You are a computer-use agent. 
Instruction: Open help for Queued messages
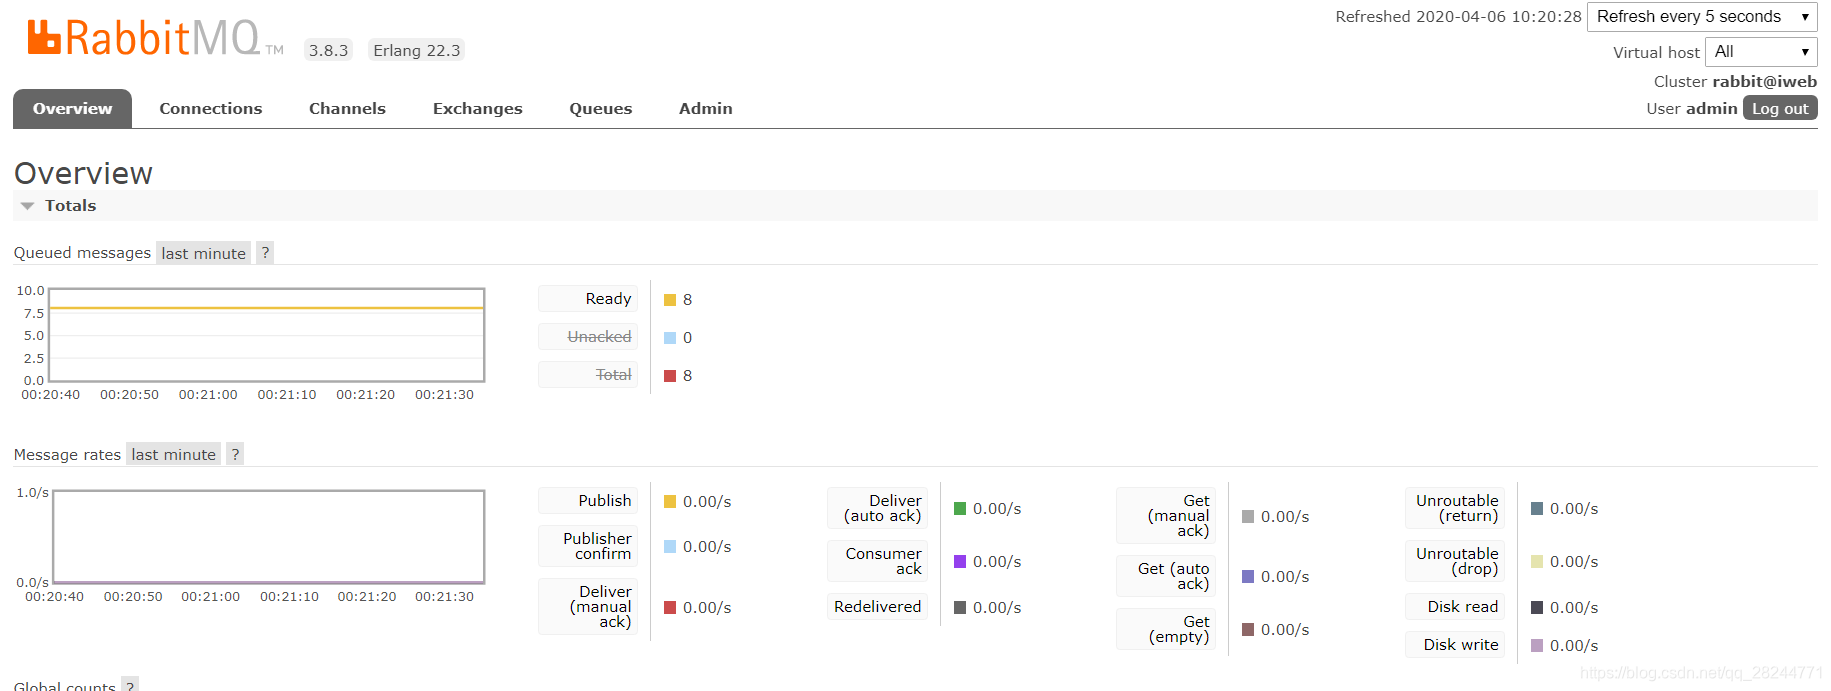tap(265, 253)
